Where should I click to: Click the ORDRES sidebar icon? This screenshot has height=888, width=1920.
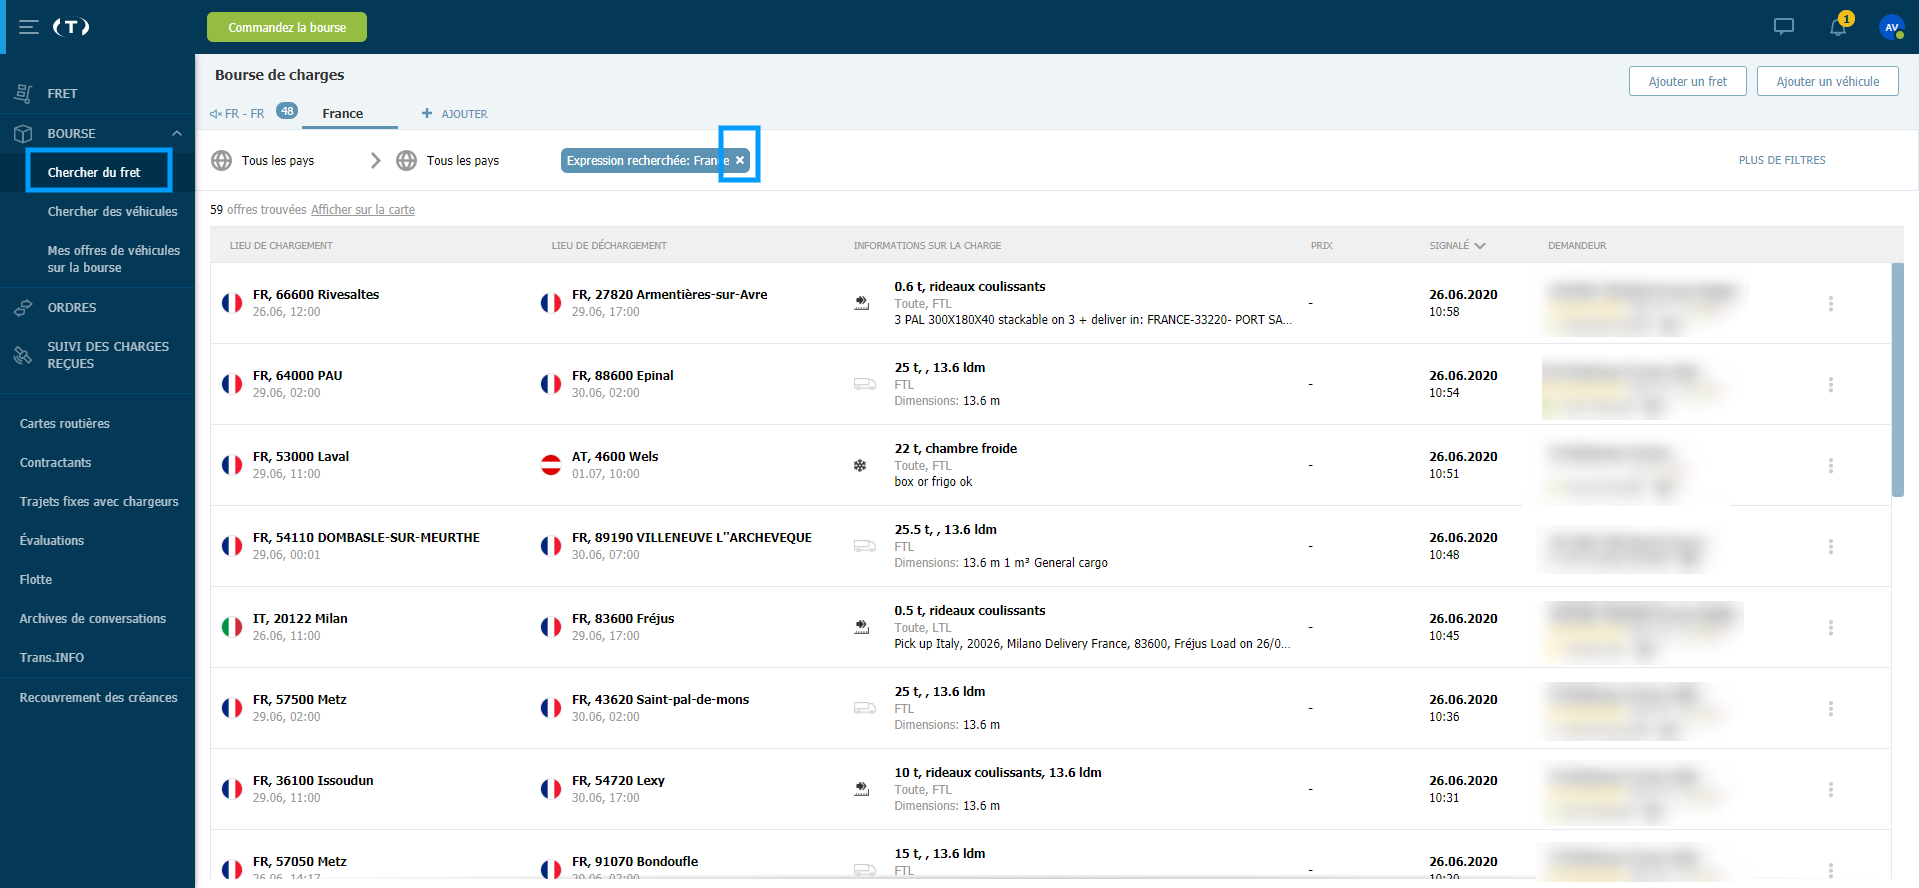(x=23, y=307)
